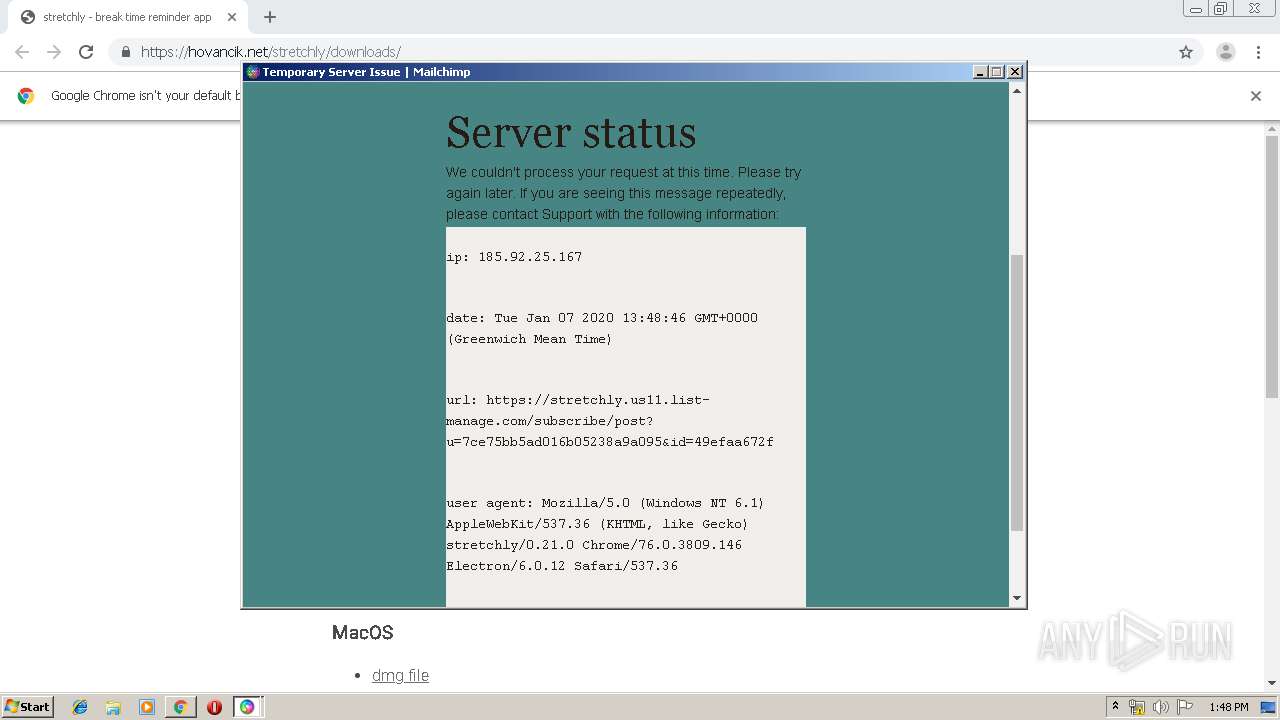Image resolution: width=1280 pixels, height=720 pixels.
Task: Click the user agent Mozilla/5.0 text
Action: (605, 503)
